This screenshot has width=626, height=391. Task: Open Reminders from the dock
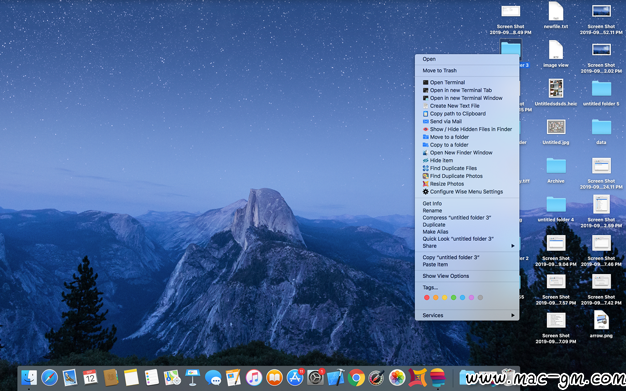[x=152, y=377]
